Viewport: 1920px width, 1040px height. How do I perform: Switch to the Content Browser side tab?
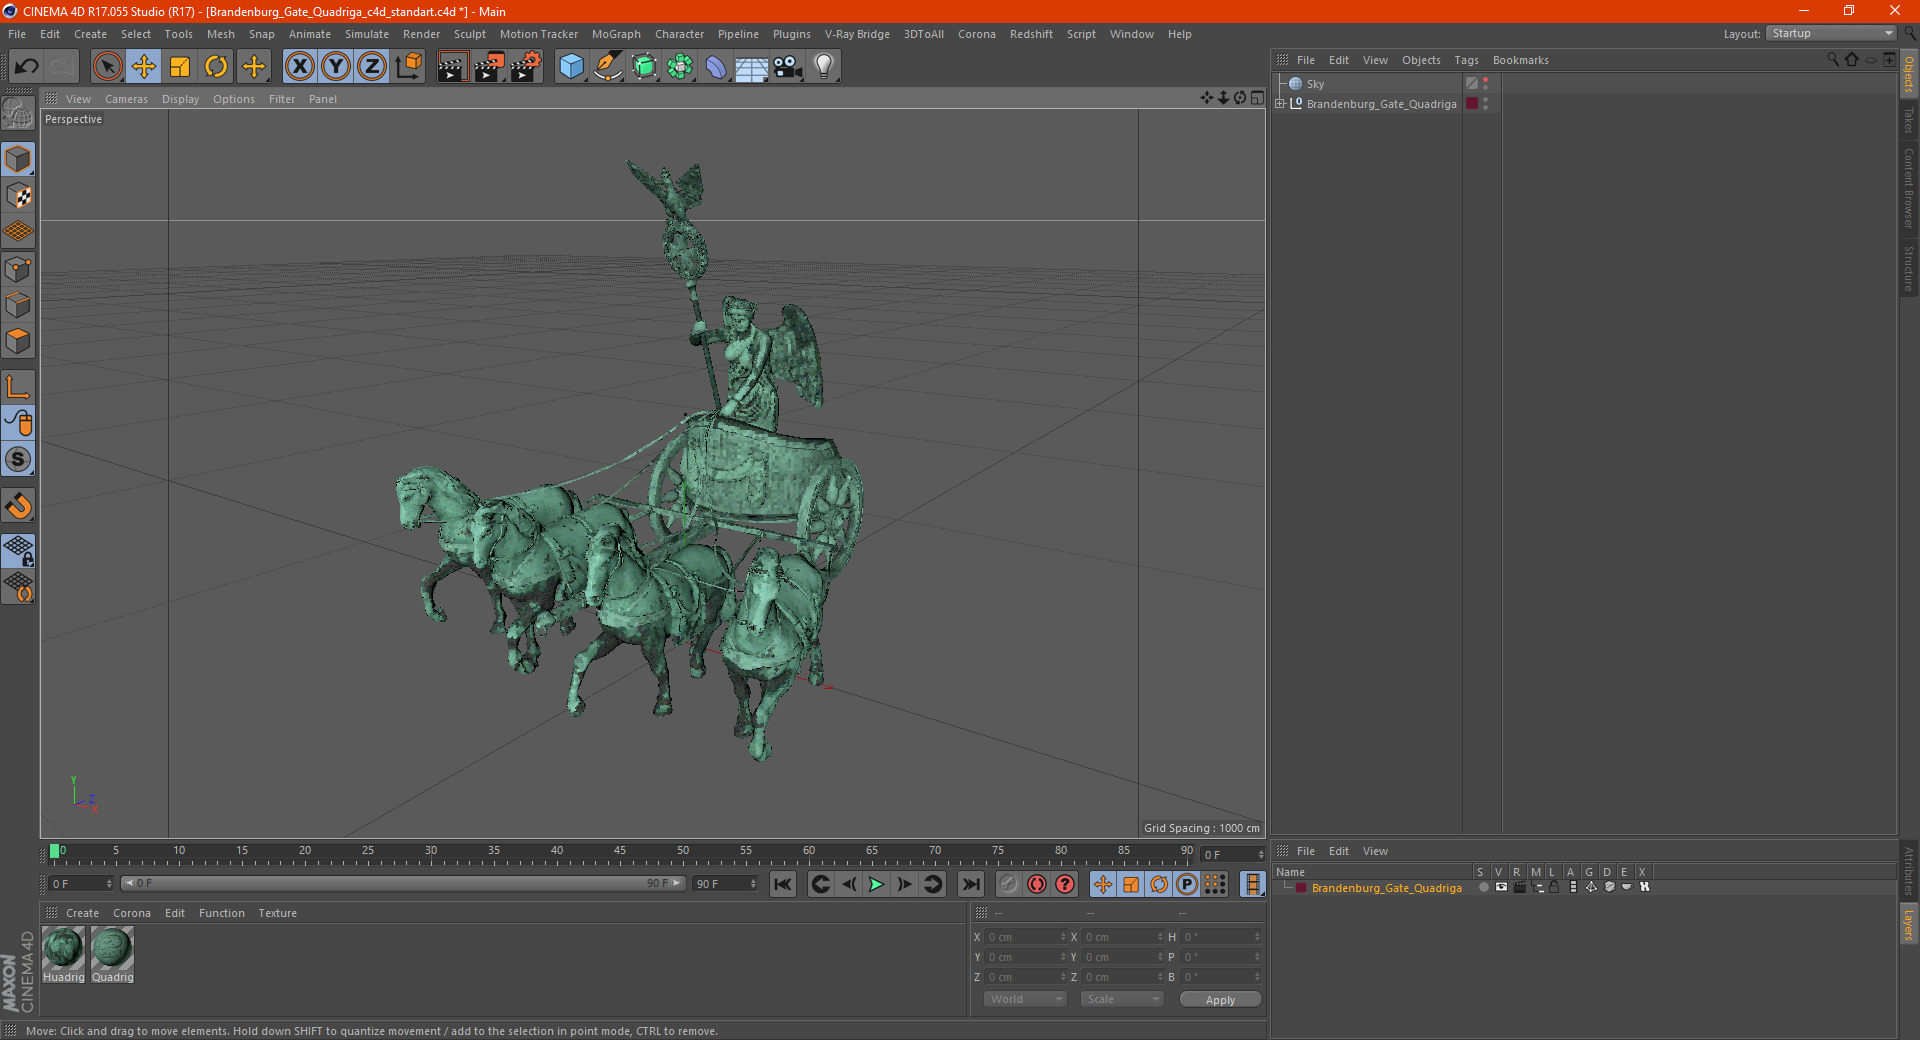pyautogui.click(x=1908, y=187)
